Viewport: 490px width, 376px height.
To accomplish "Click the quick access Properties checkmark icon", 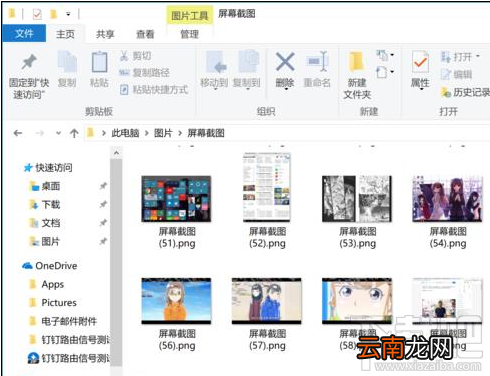I will [x=37, y=14].
